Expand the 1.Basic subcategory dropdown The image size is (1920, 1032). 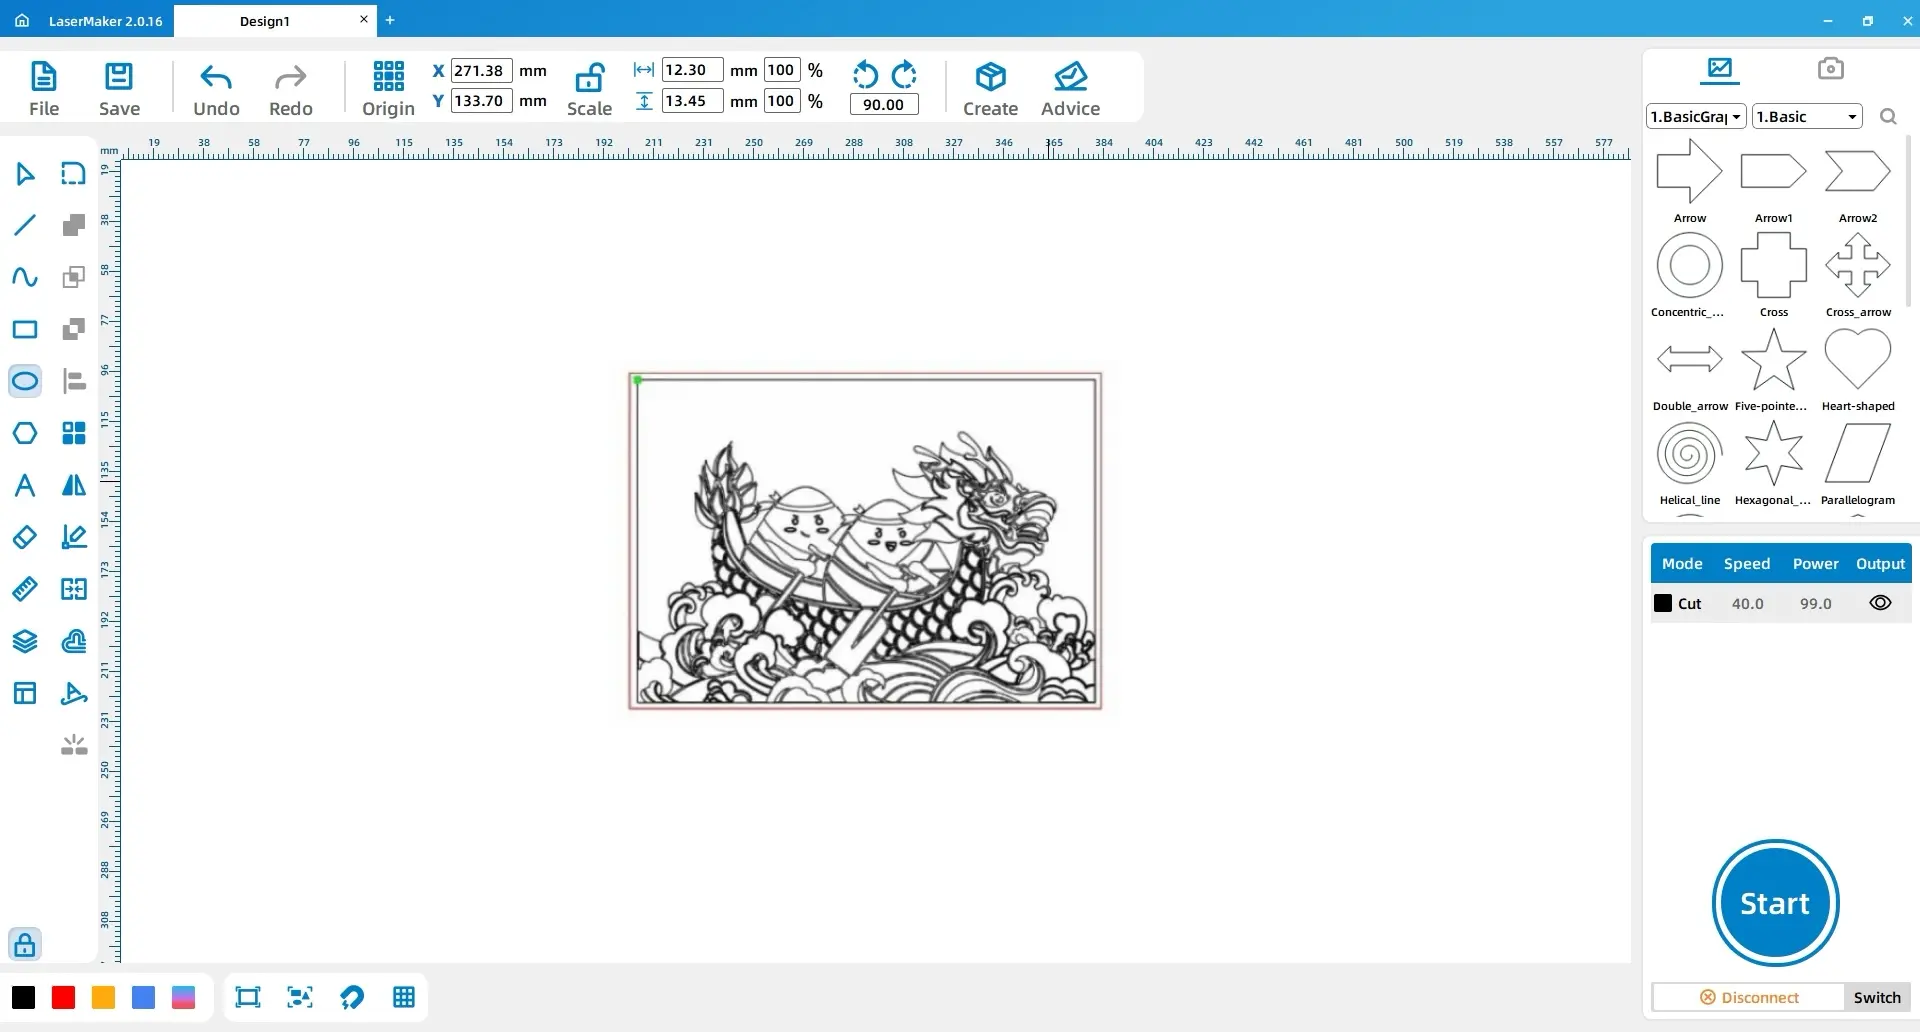point(1807,117)
